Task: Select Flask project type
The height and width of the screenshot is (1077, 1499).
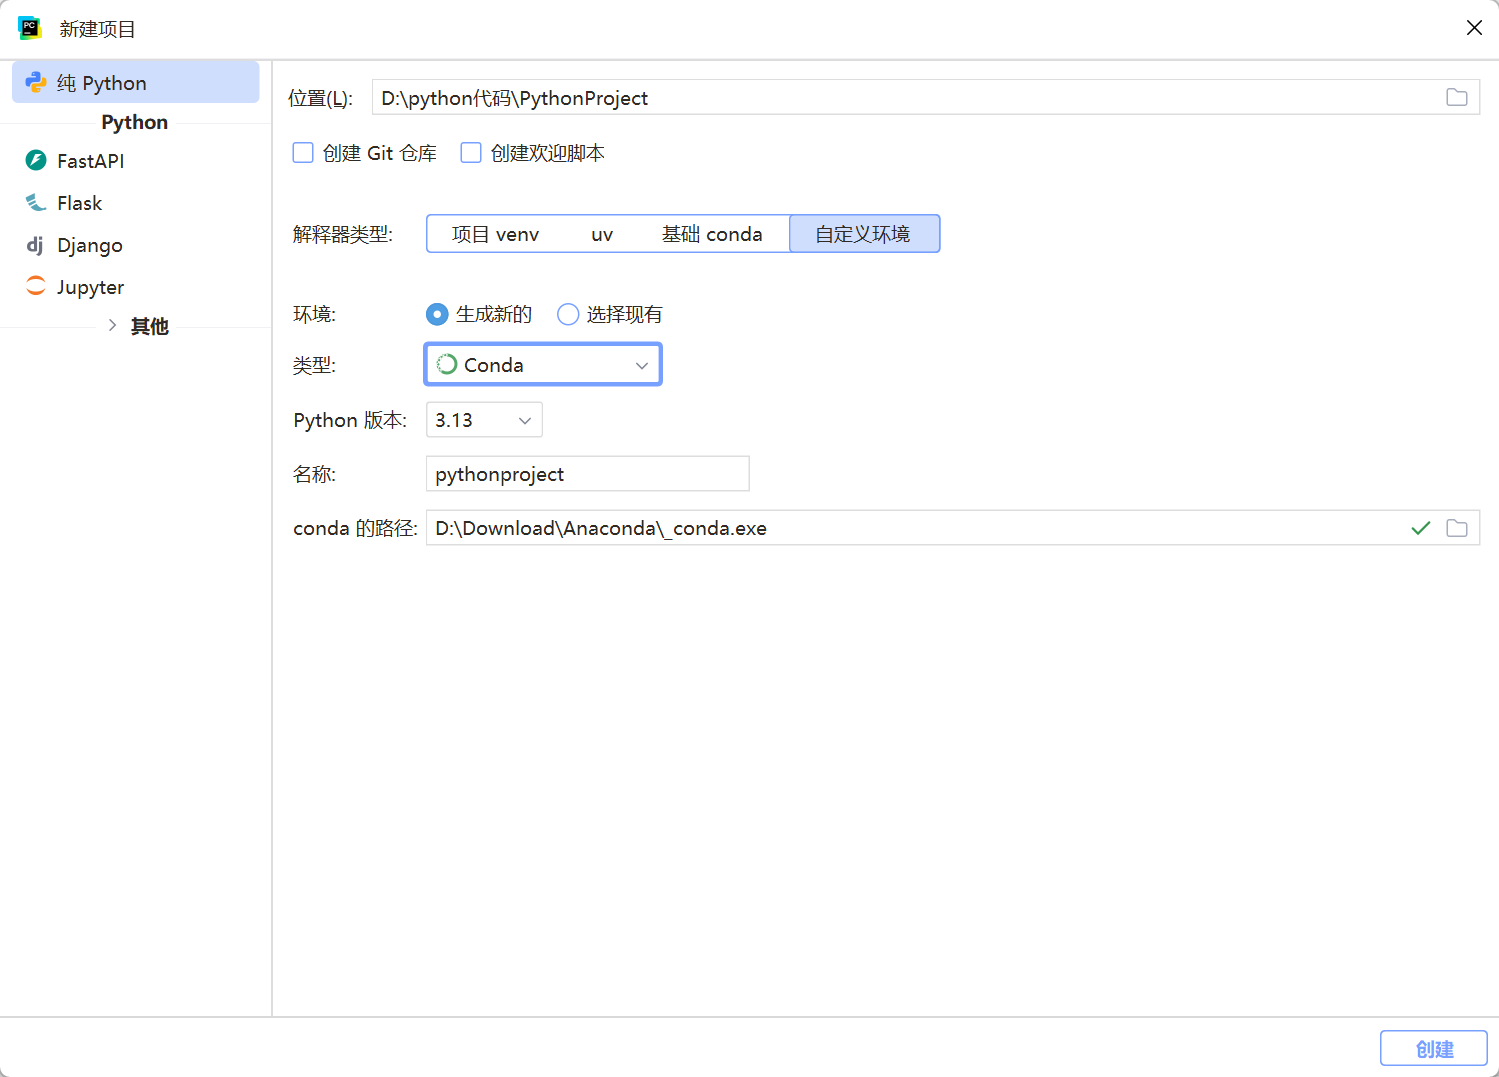Action: 136,203
